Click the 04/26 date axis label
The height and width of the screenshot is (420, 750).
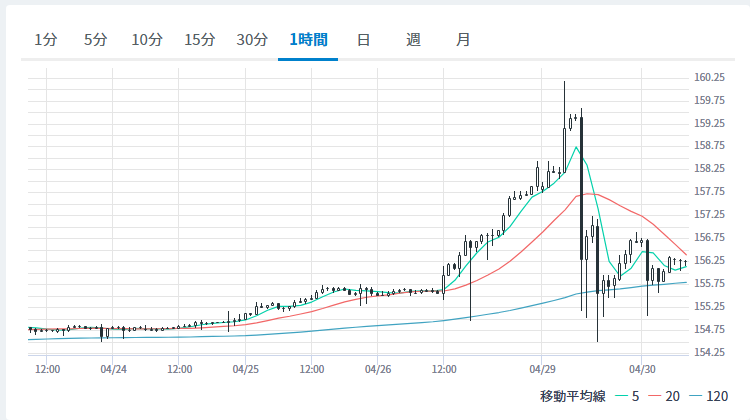point(378,369)
